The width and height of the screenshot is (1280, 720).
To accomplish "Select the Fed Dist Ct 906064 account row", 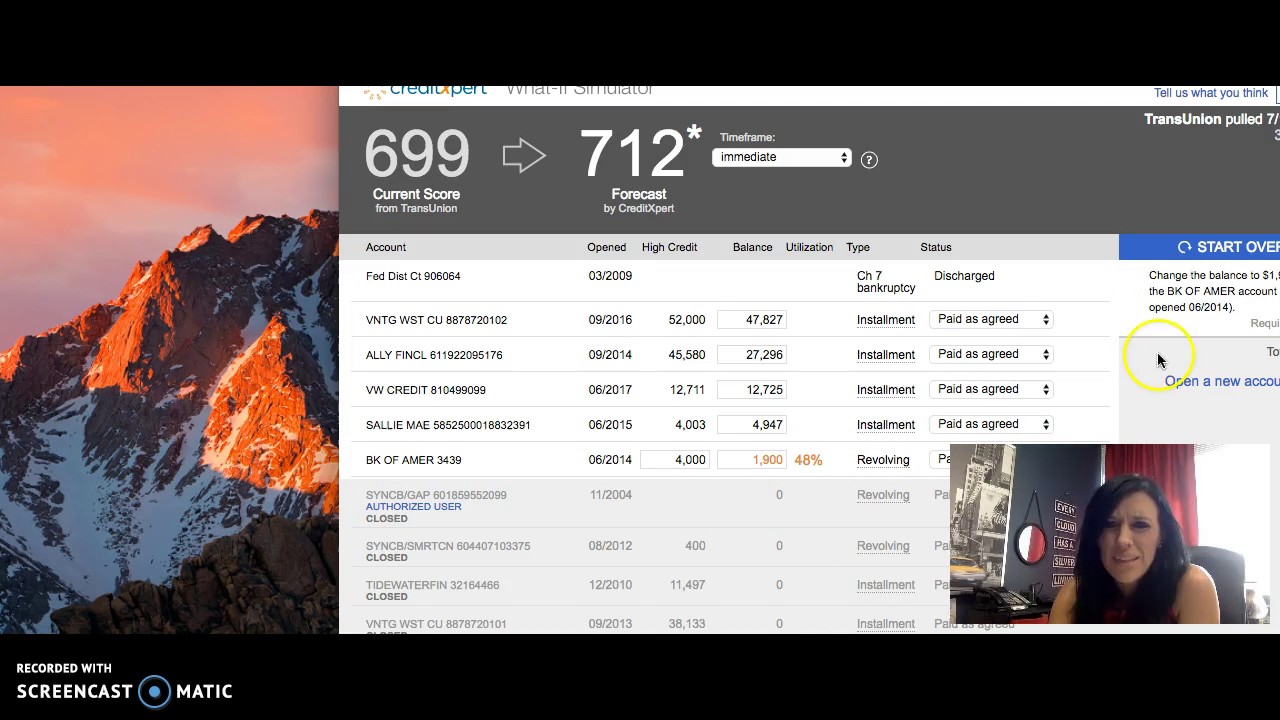I will point(728,281).
